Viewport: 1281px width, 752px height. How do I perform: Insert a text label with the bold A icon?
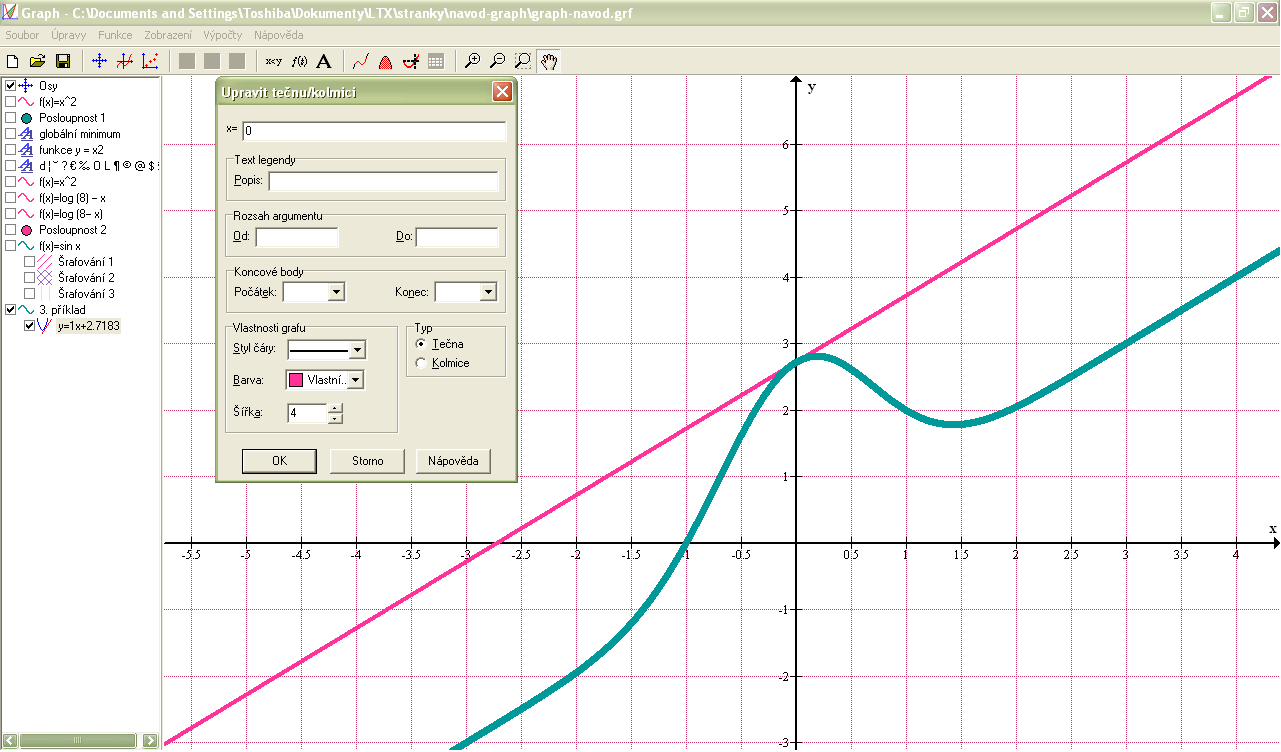click(x=323, y=61)
